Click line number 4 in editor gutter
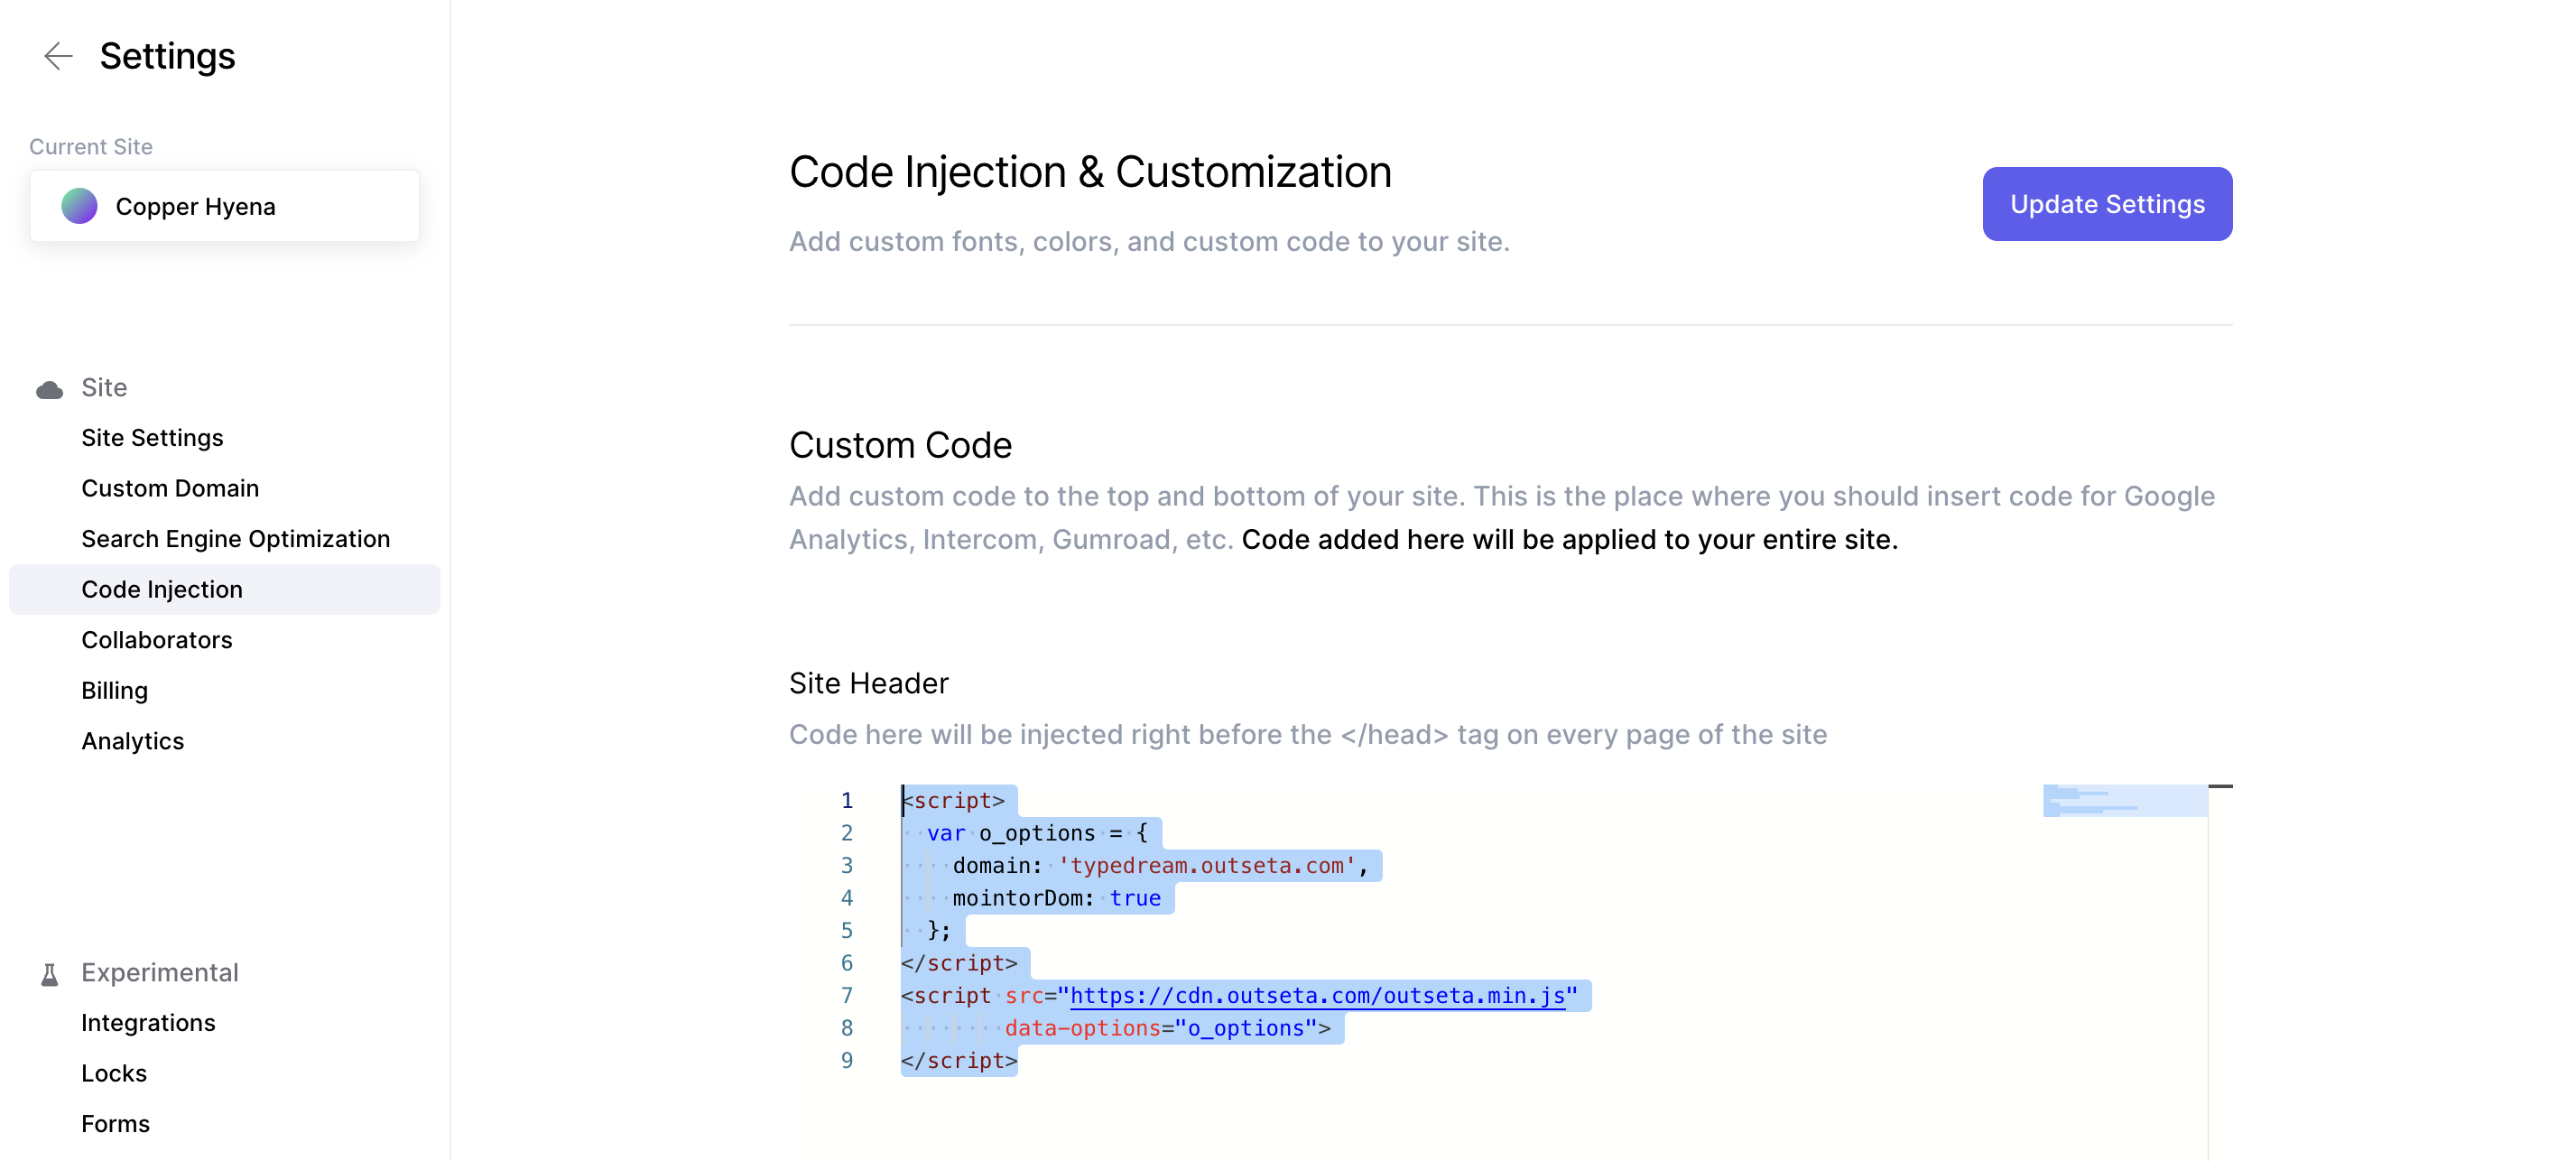This screenshot has height=1161, width=2576. [846, 898]
